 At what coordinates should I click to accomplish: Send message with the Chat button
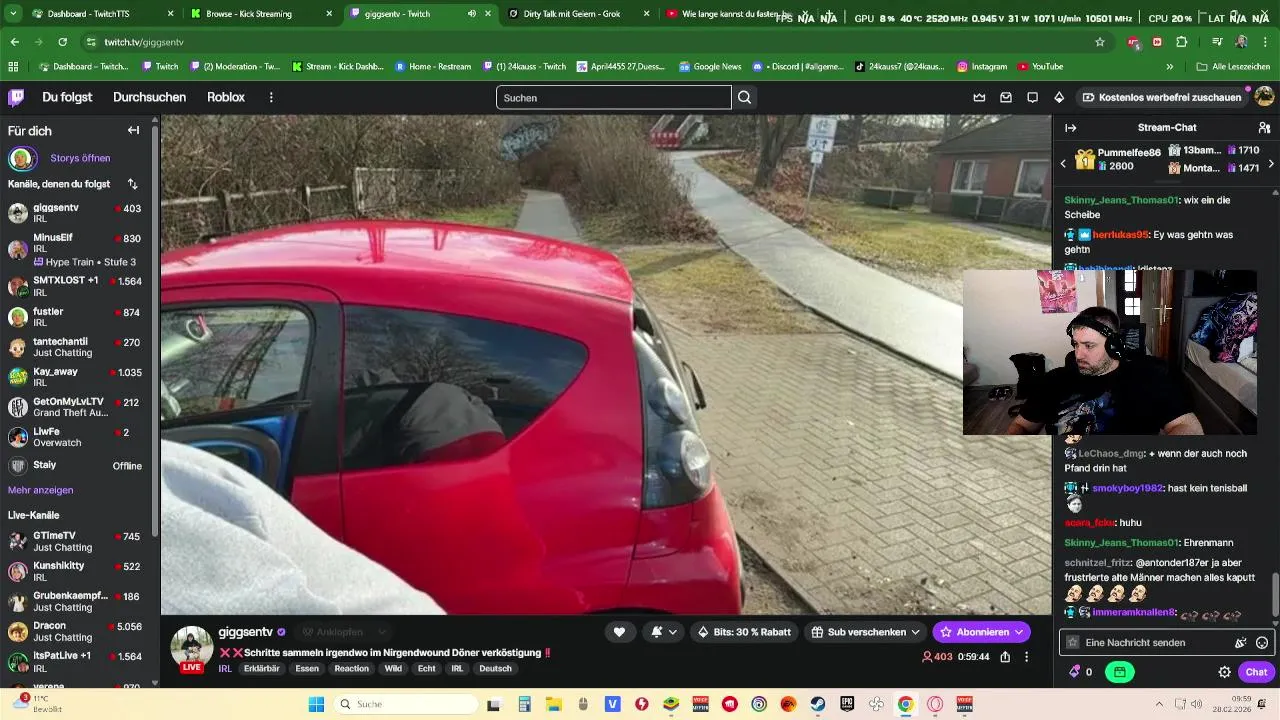pyautogui.click(x=1256, y=672)
